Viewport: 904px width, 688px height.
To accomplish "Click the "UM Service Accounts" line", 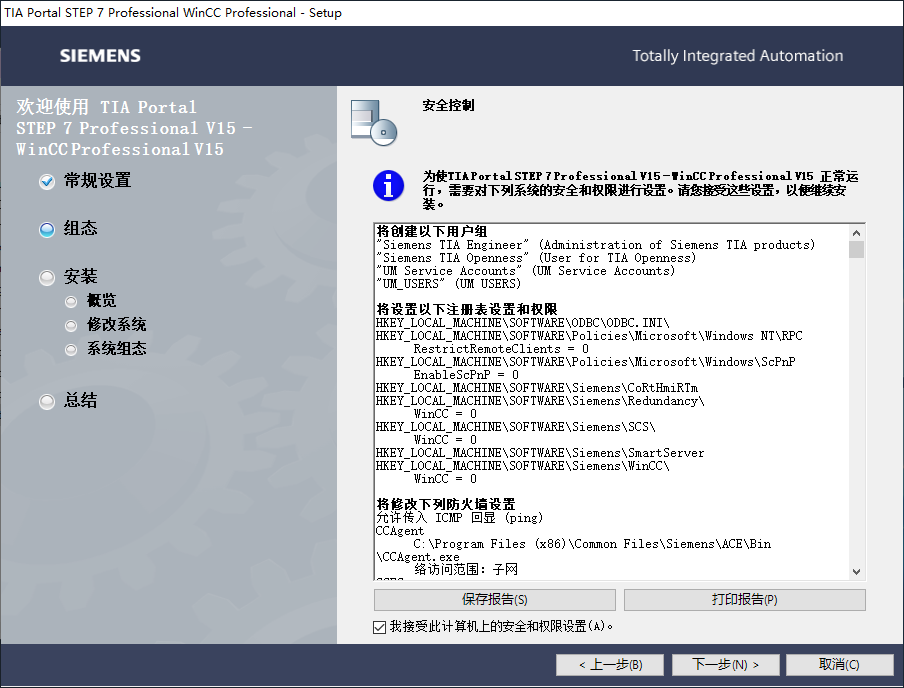I will tap(525, 271).
